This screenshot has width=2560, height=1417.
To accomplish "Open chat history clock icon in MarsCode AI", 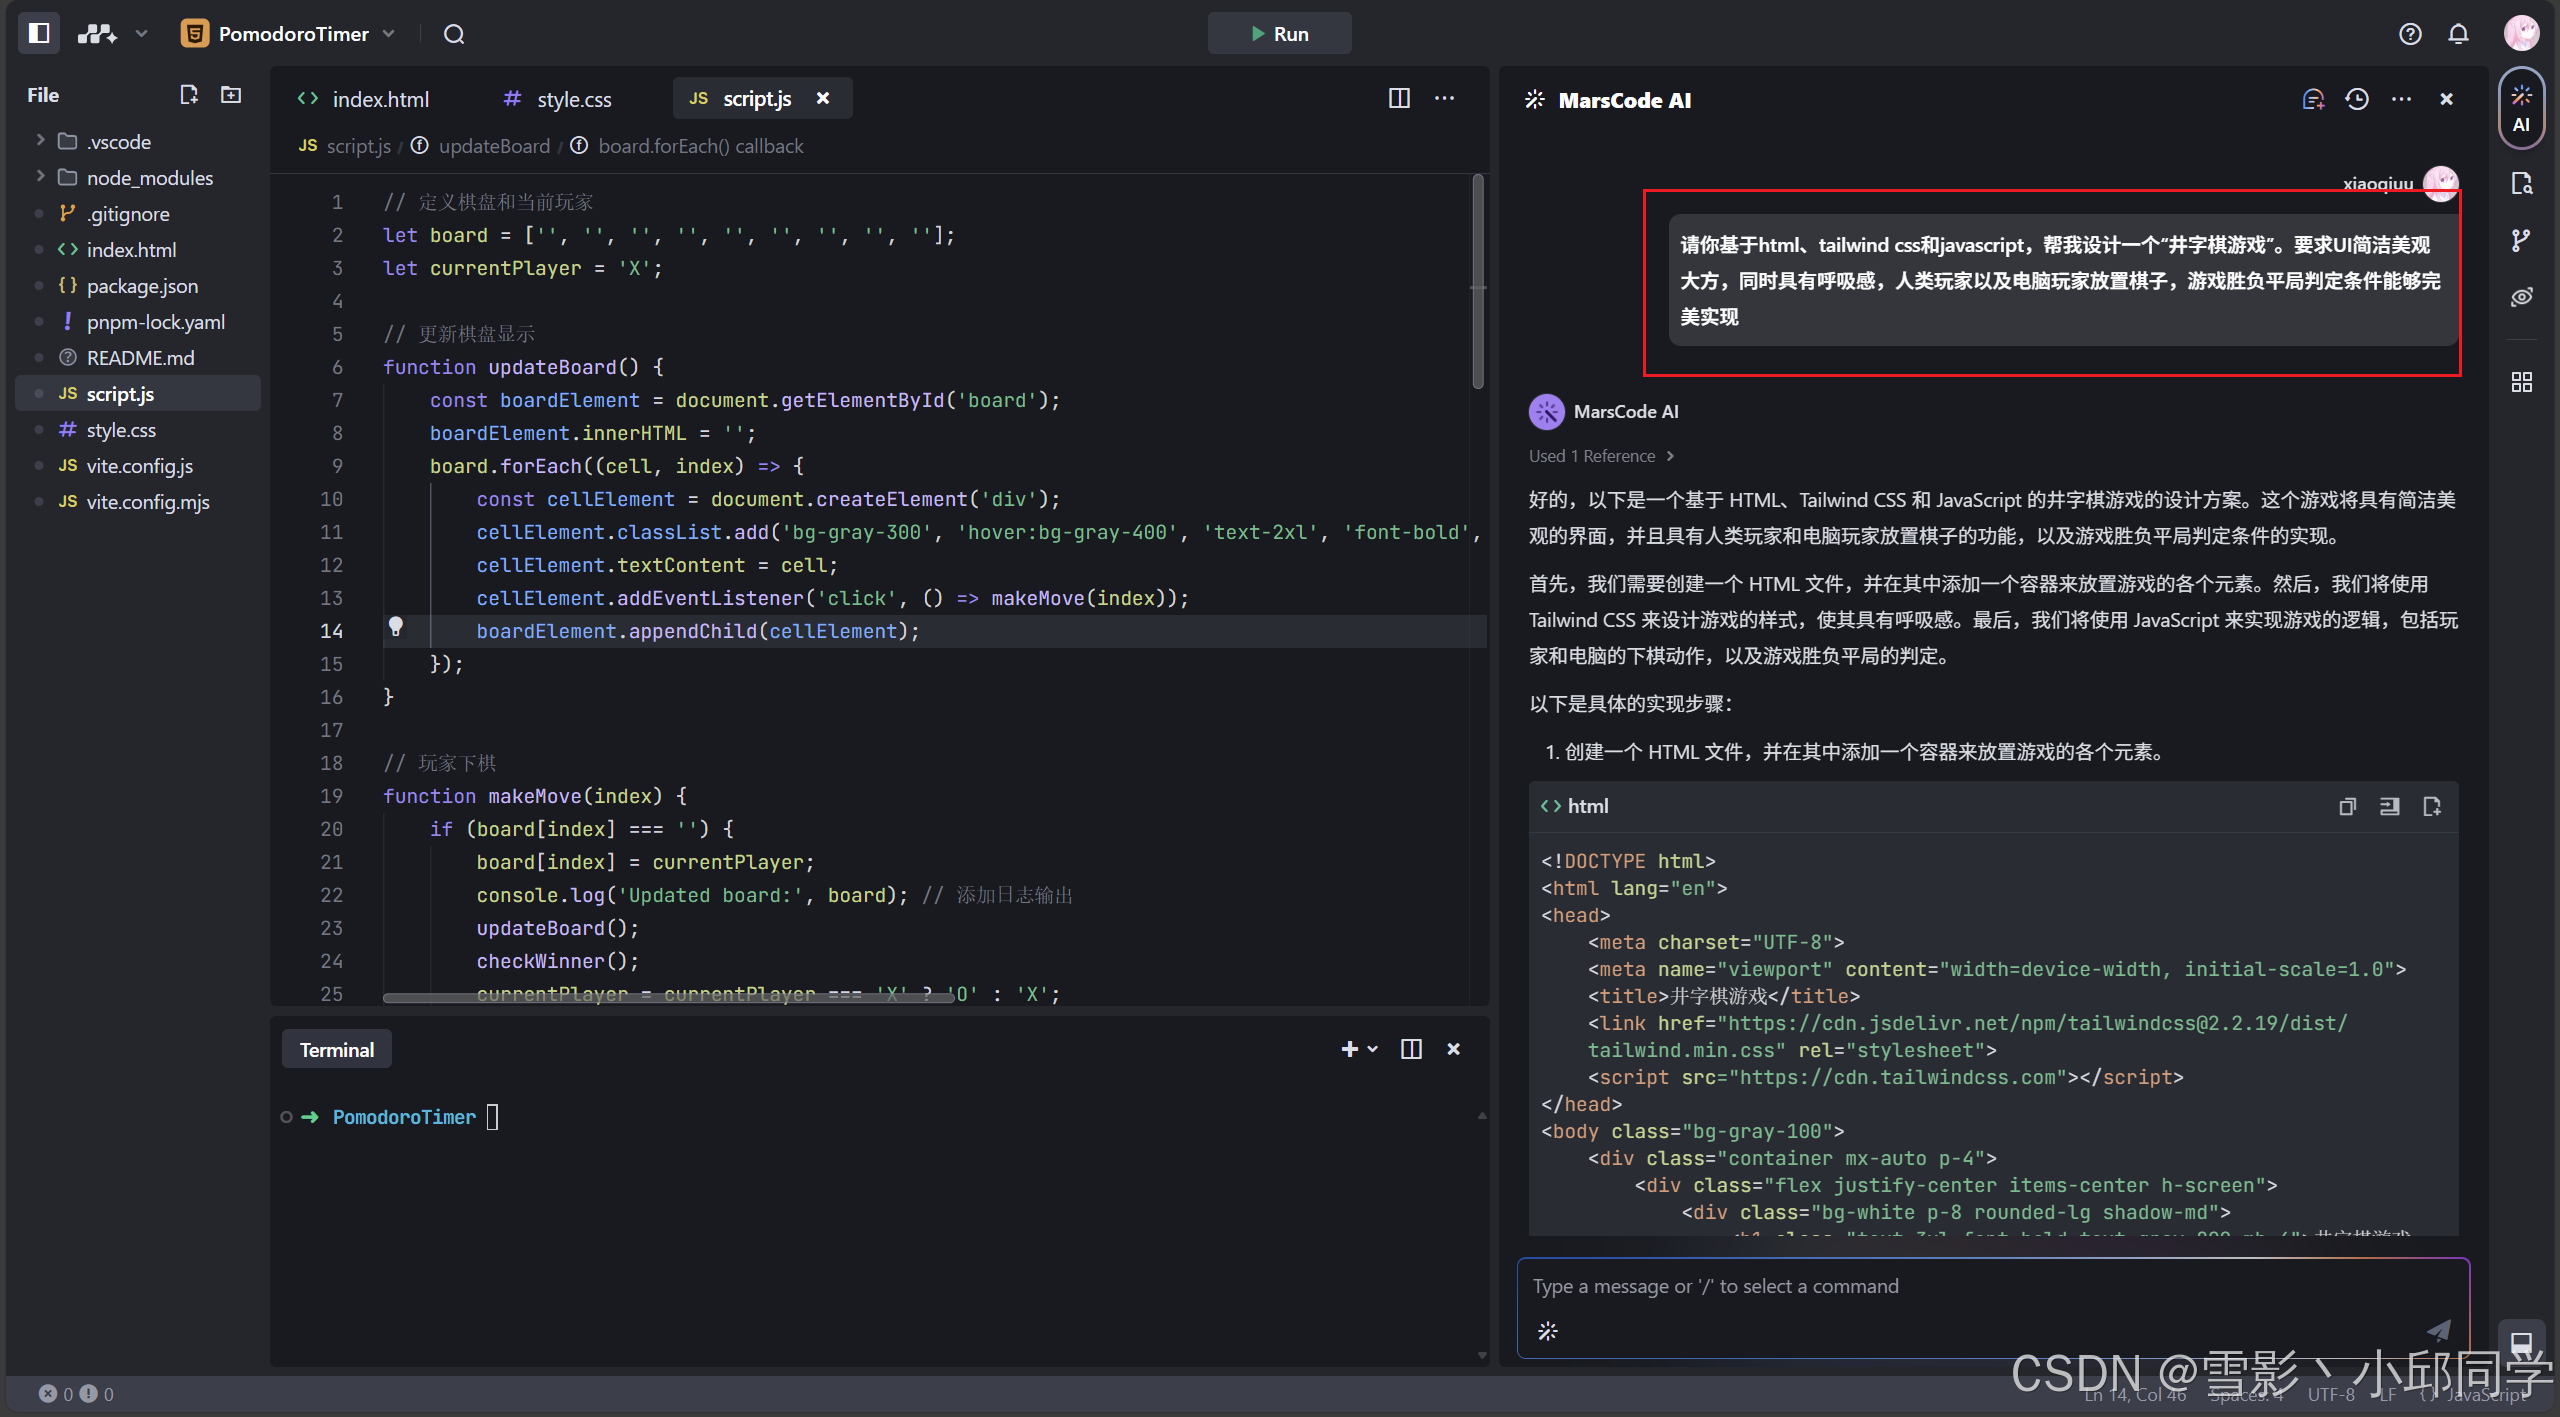I will point(2357,99).
